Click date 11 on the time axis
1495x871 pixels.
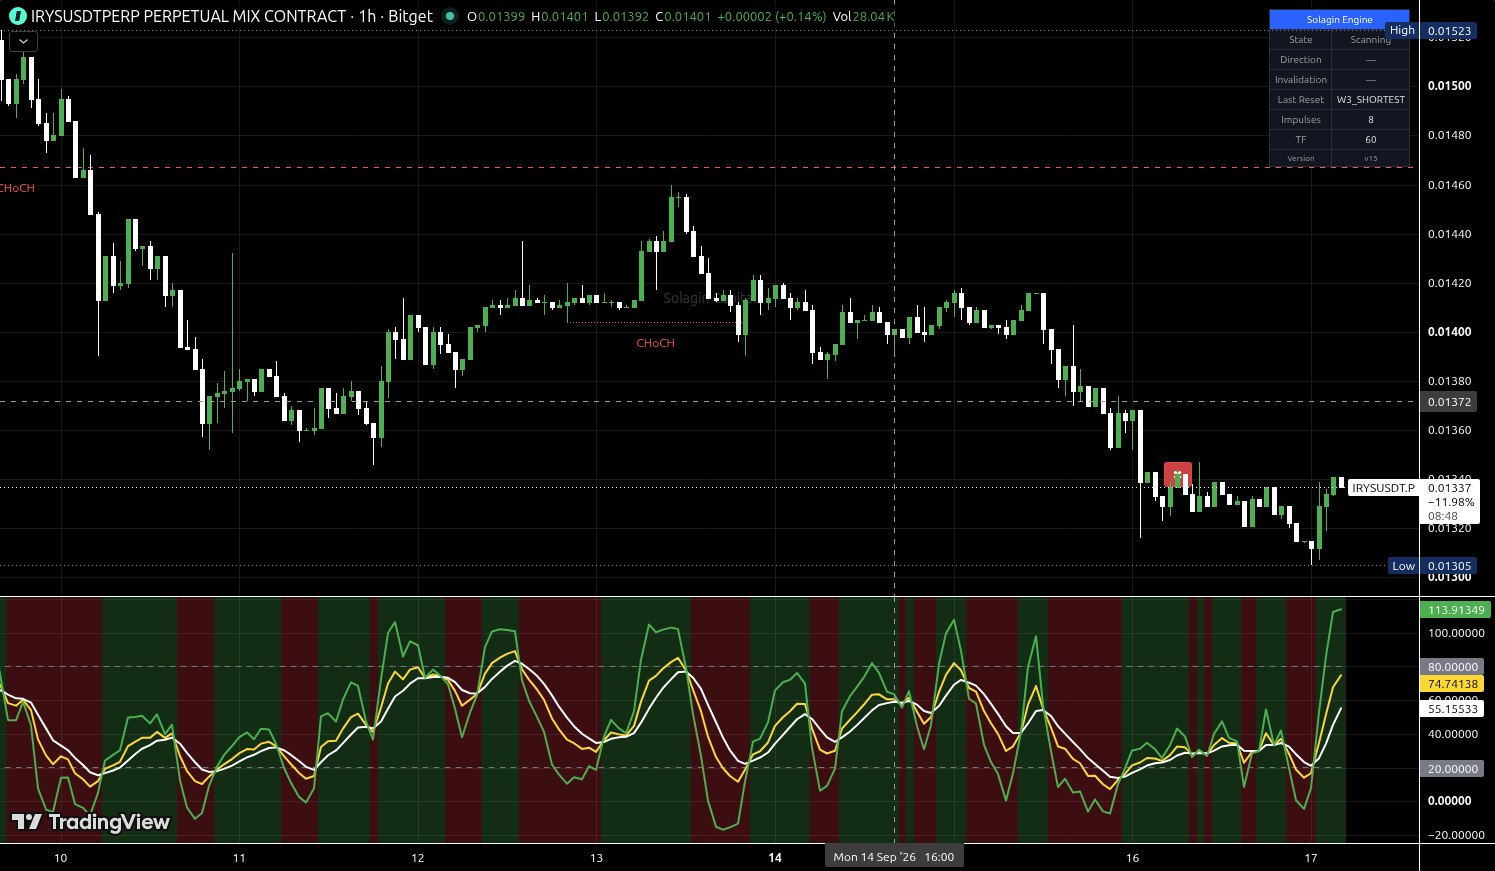[x=239, y=858]
